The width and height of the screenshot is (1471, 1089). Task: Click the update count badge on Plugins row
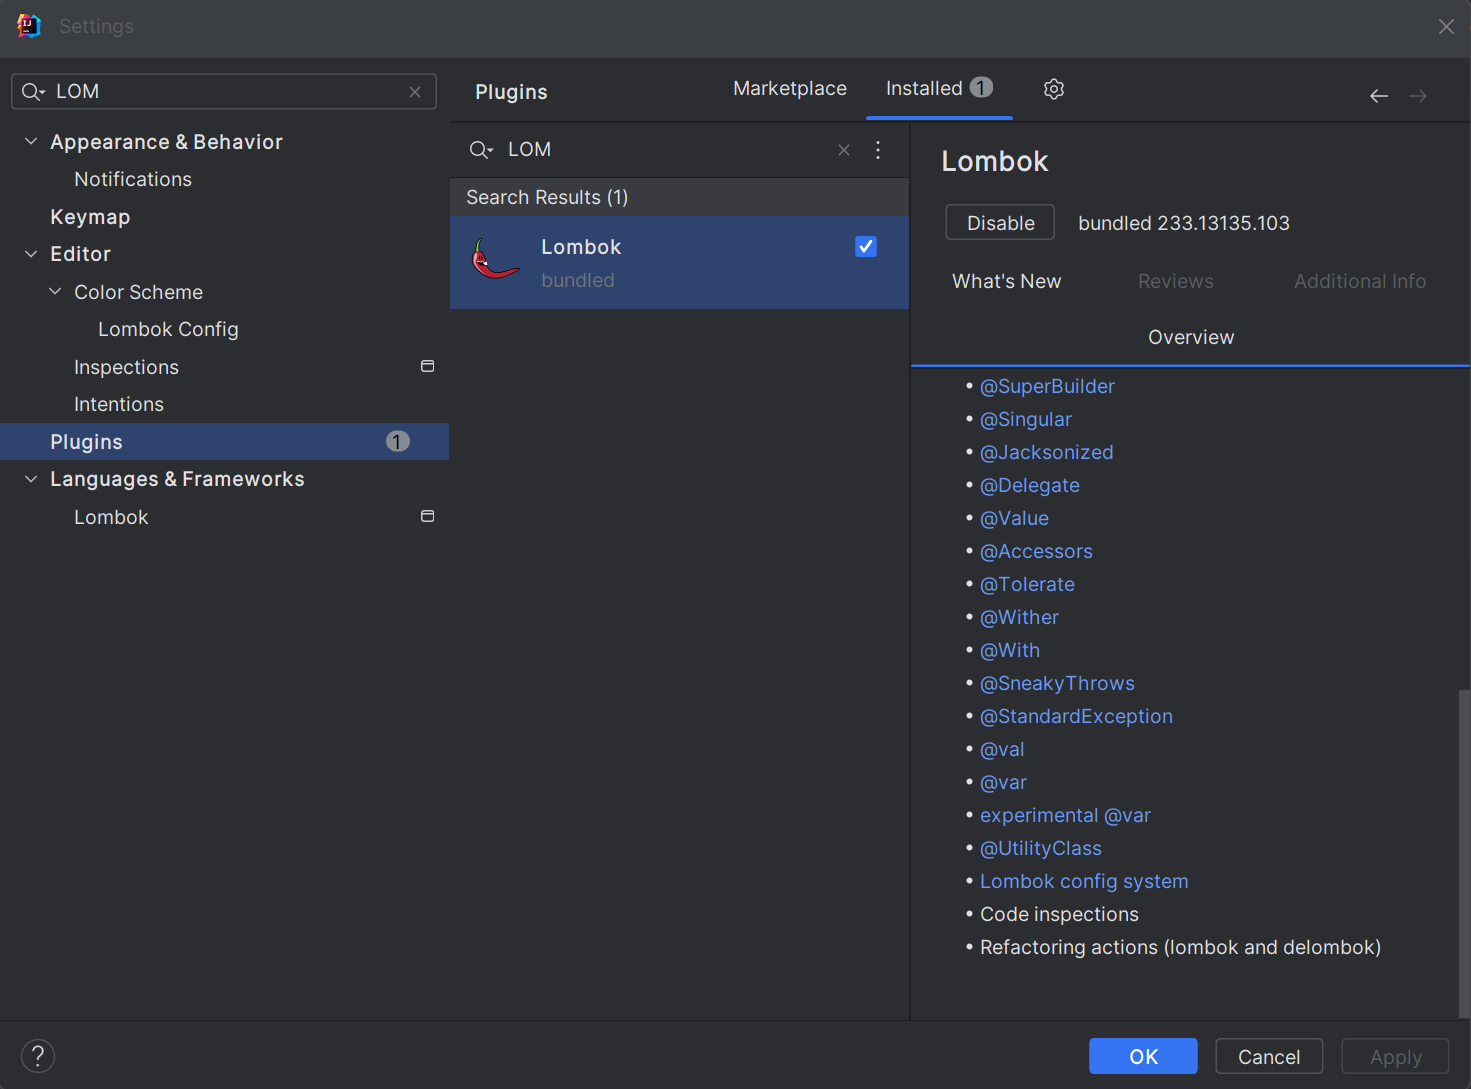398,442
